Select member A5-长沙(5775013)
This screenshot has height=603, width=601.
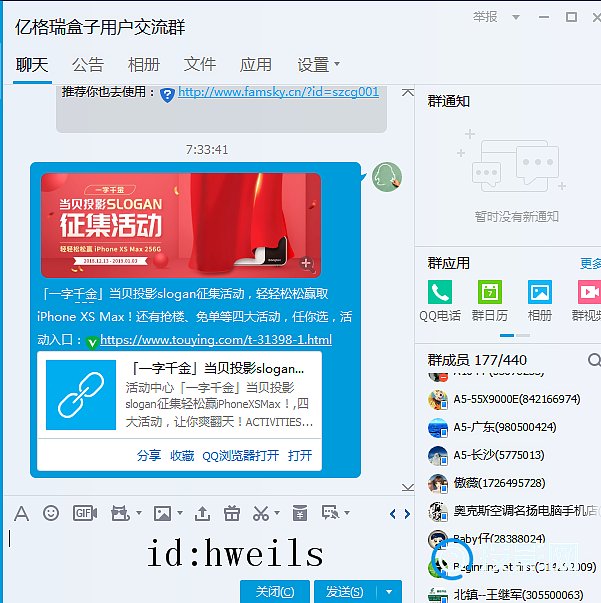coord(514,455)
